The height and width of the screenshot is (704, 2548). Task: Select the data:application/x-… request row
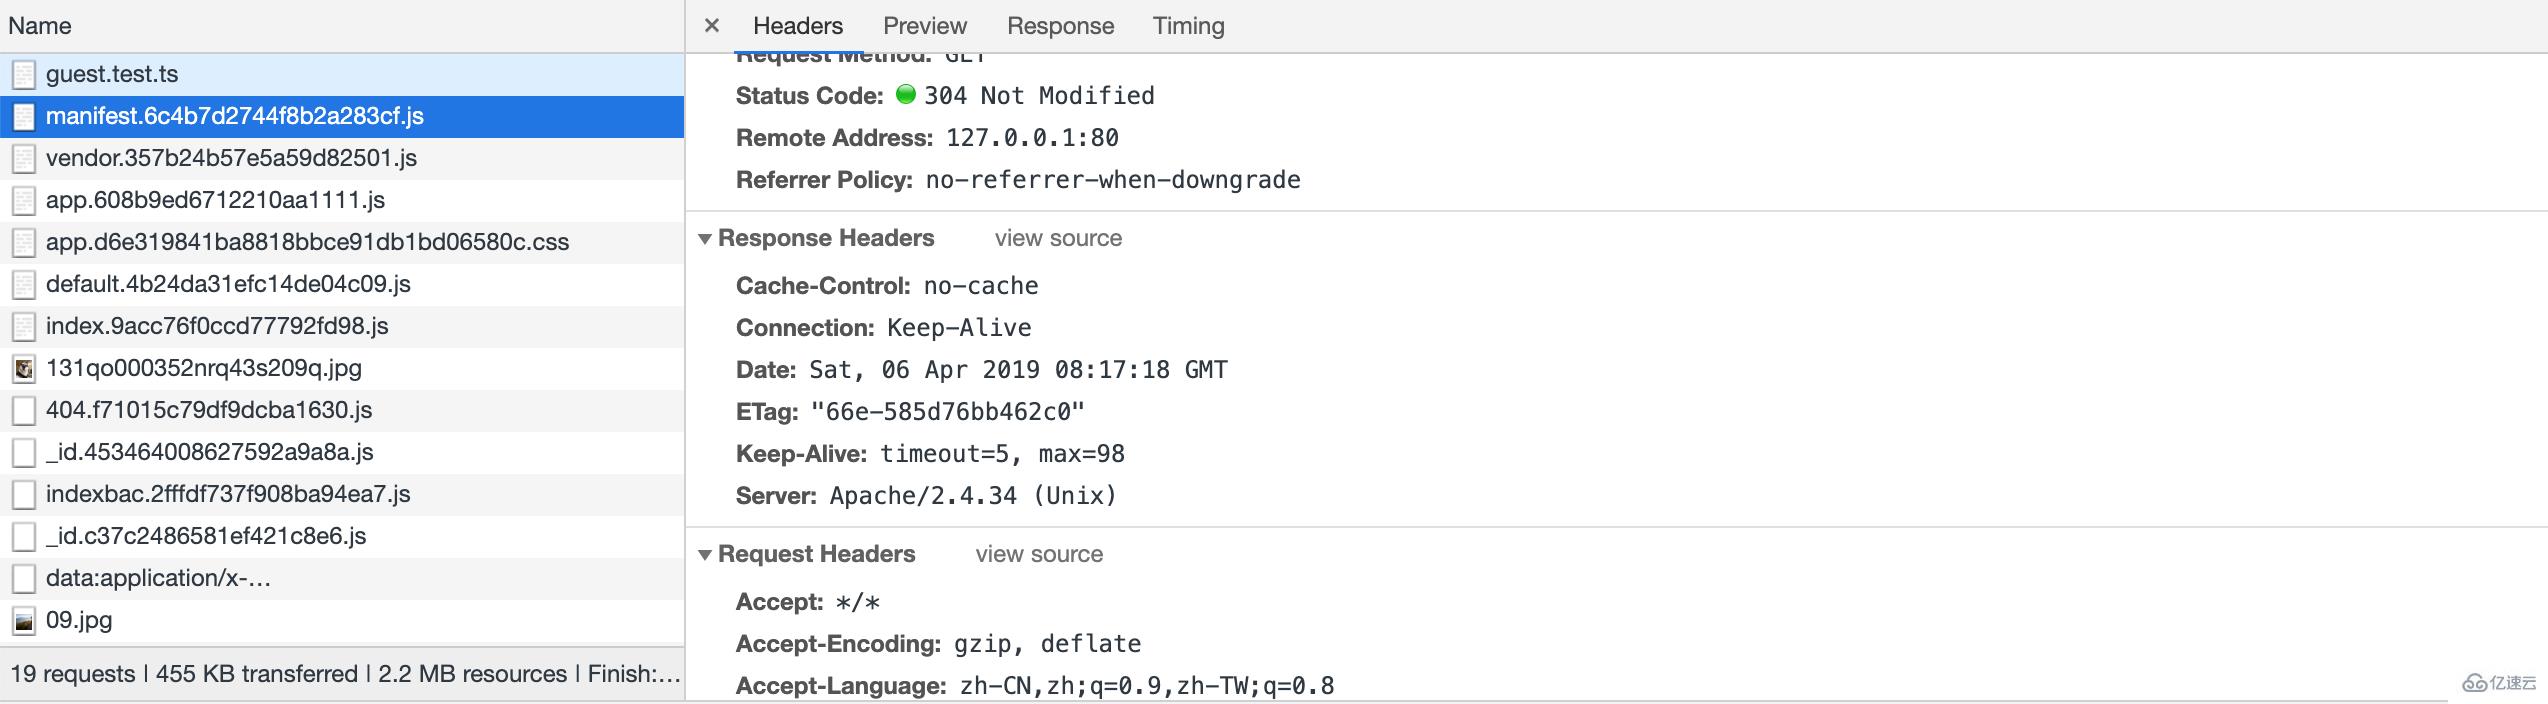(x=342, y=578)
